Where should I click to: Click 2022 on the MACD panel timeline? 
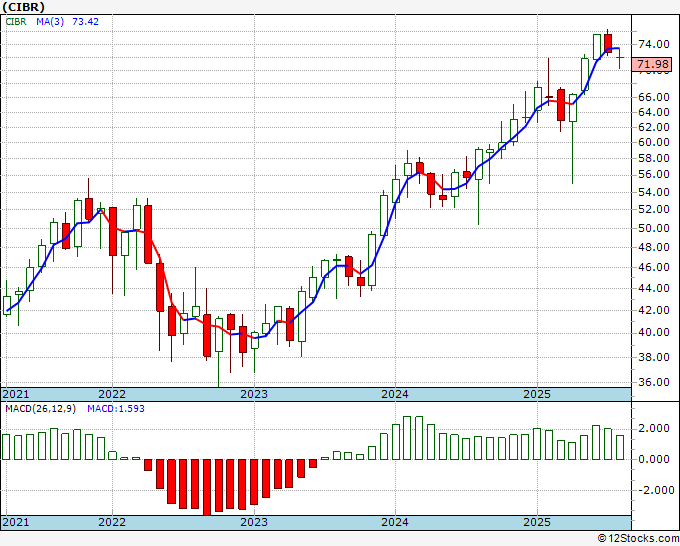click(112, 522)
